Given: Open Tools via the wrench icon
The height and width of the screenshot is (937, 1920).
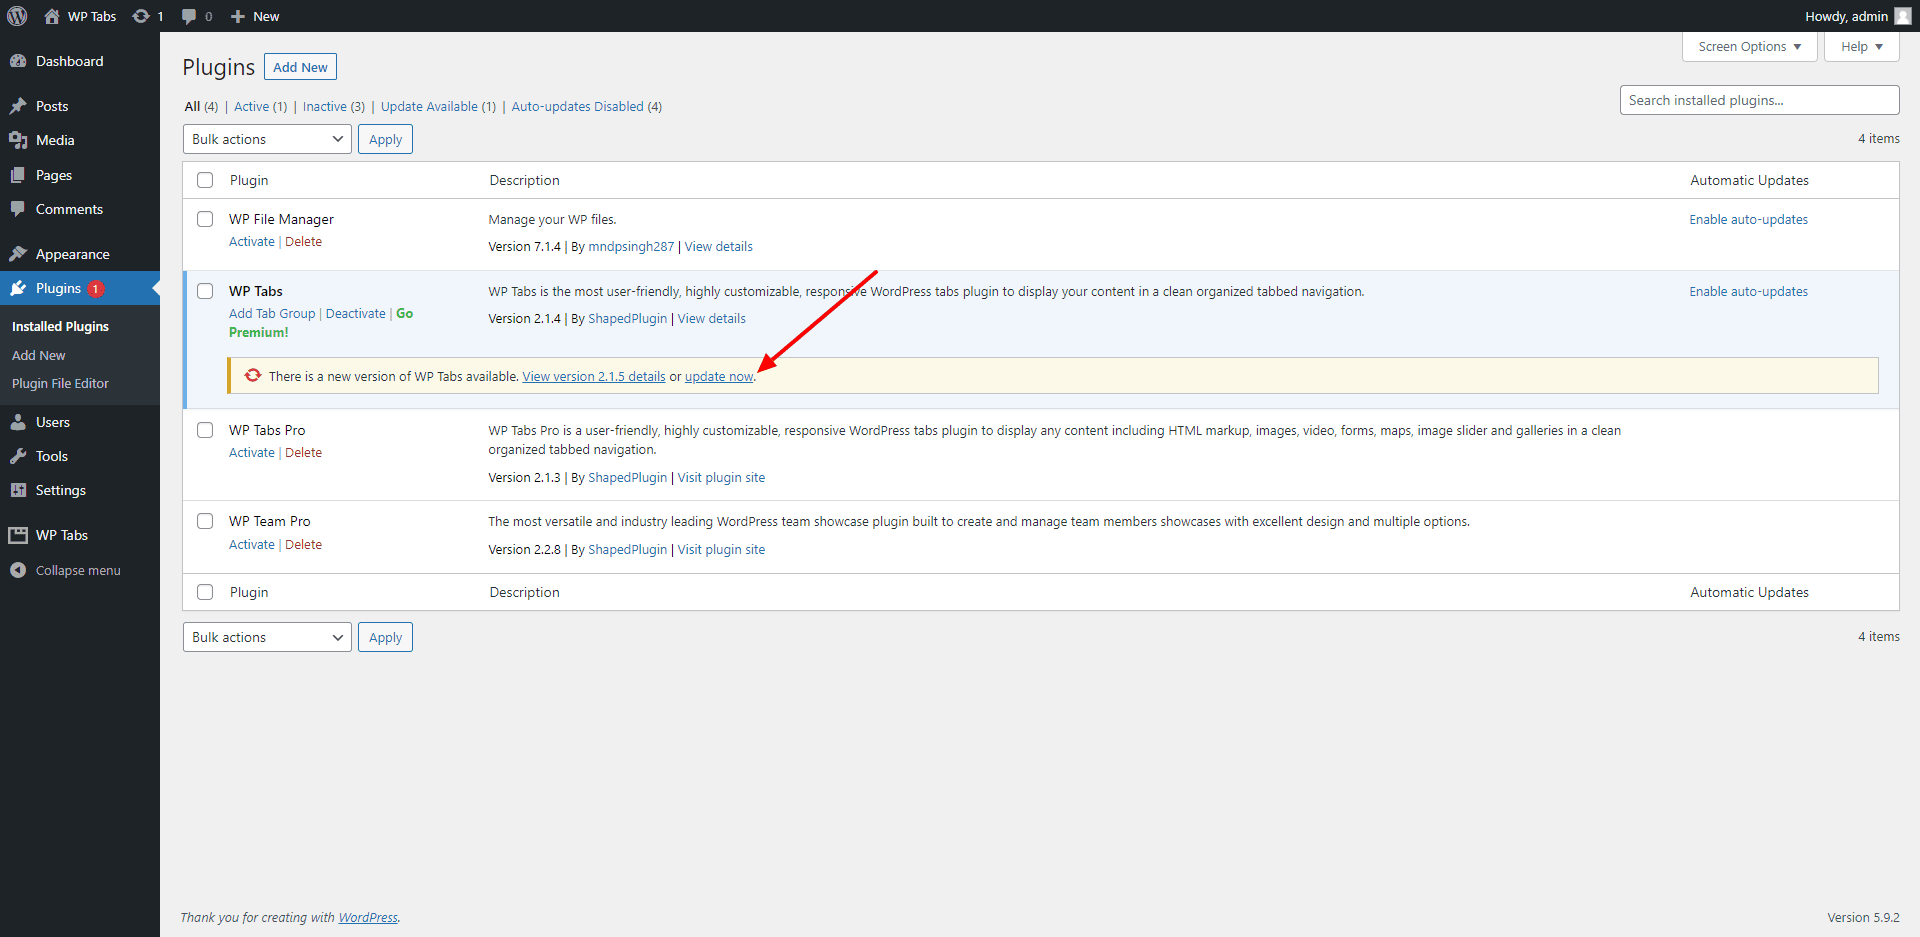Looking at the screenshot, I should [18, 456].
